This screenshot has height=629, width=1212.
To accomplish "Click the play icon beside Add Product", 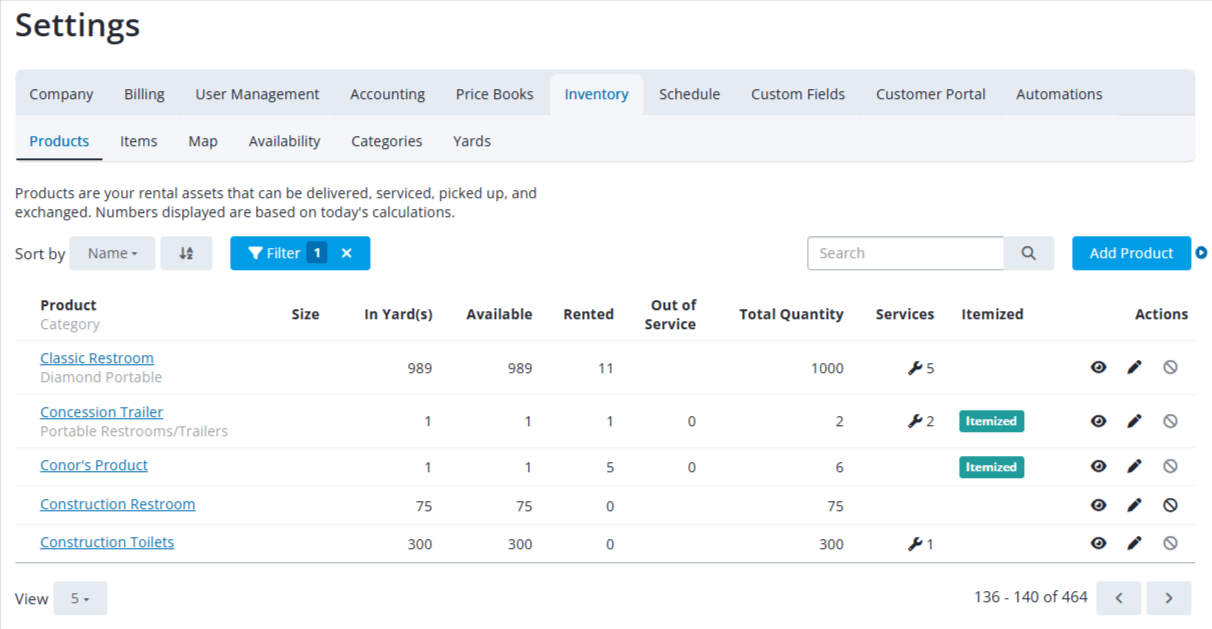I will 1201,253.
